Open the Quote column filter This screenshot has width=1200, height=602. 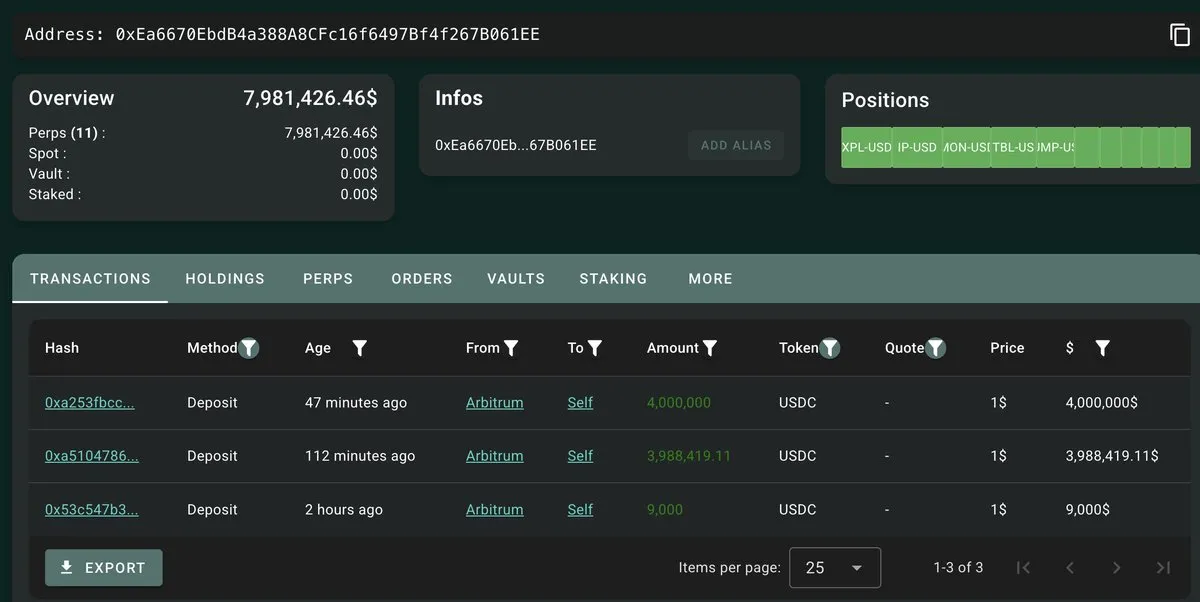pos(936,348)
